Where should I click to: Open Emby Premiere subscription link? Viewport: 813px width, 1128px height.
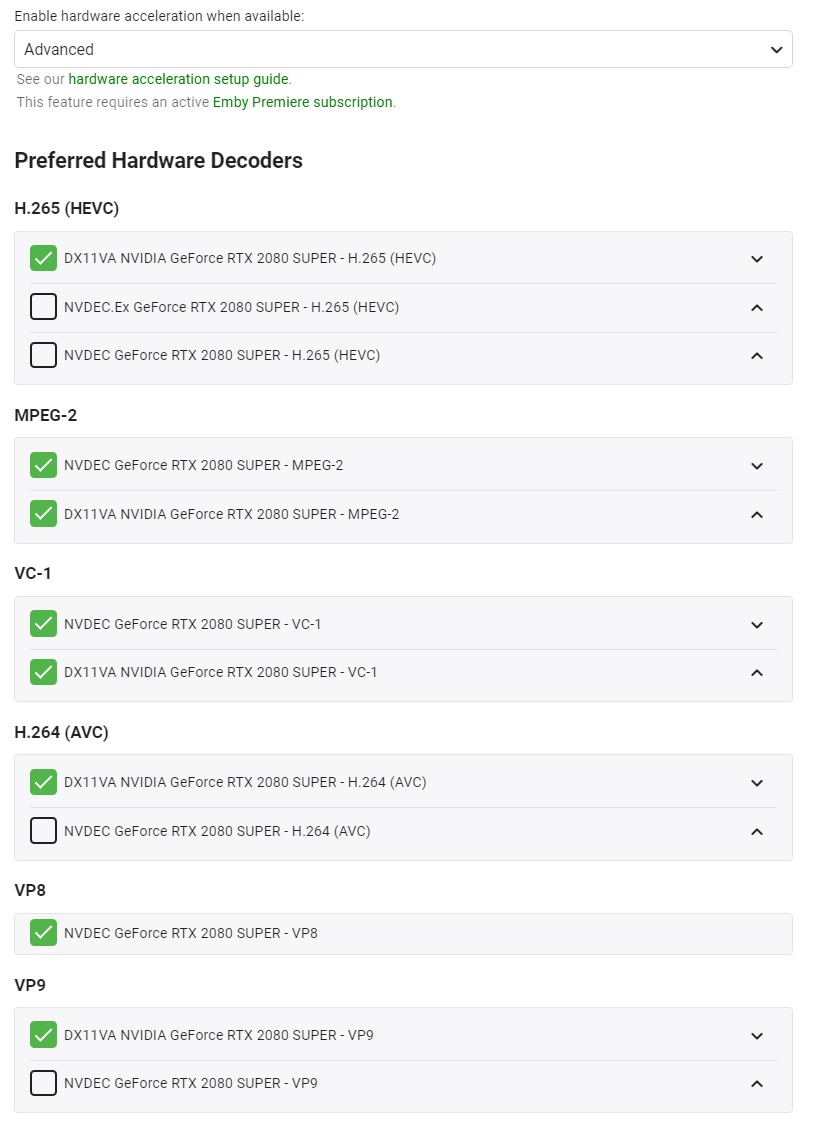tap(302, 102)
